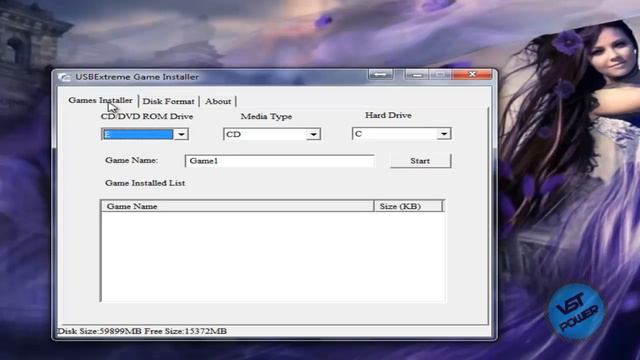The image size is (640, 360).
Task: Minimize the USBExtreme Game Installer window
Action: coord(417,75)
